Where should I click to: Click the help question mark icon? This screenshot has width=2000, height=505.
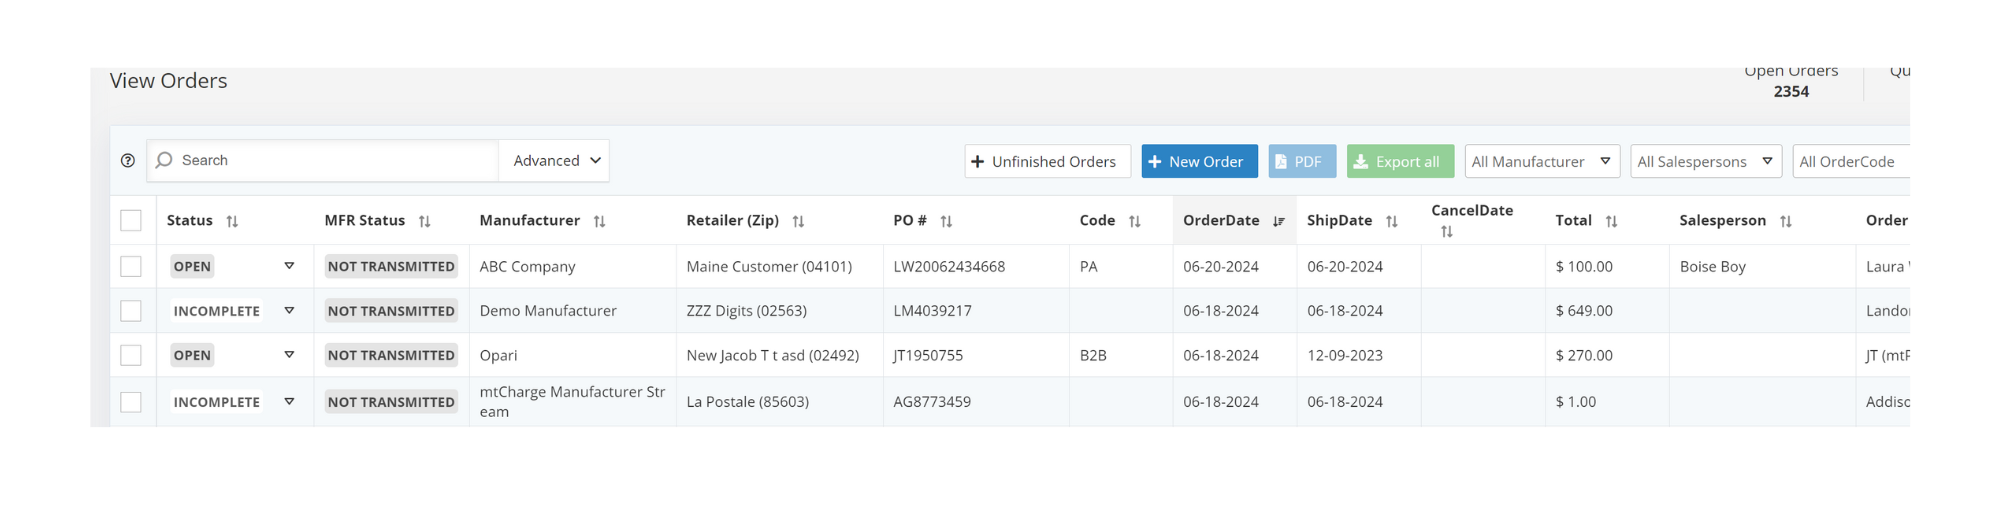[128, 160]
